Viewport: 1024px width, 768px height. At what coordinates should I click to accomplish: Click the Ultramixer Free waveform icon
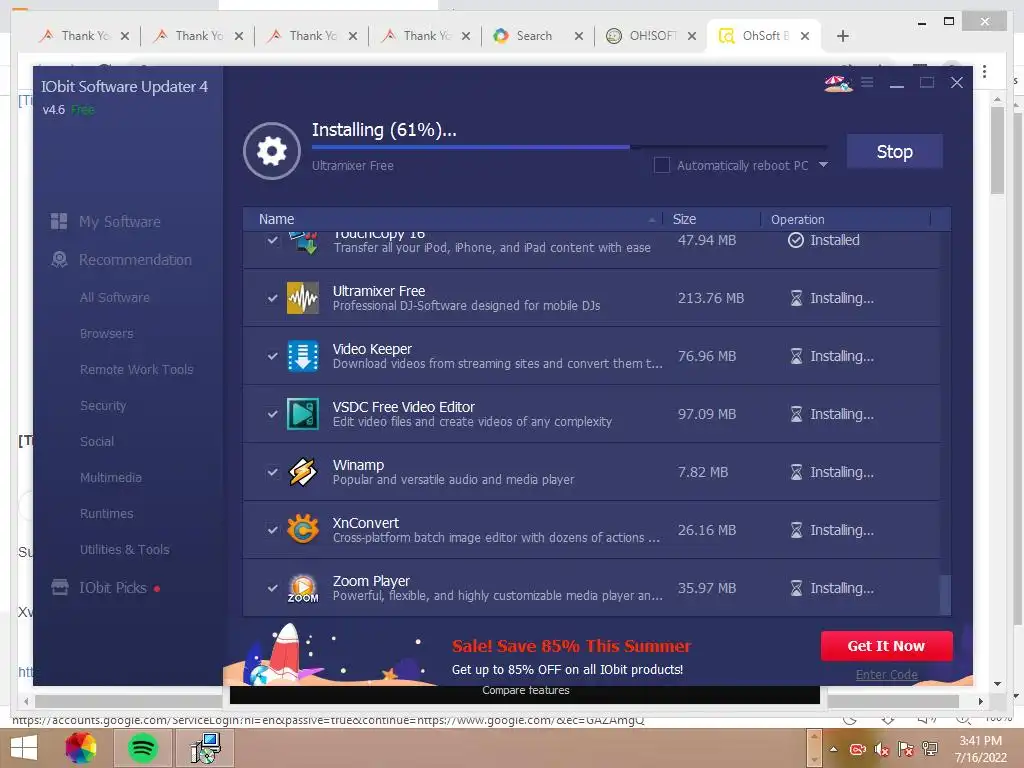(303, 298)
